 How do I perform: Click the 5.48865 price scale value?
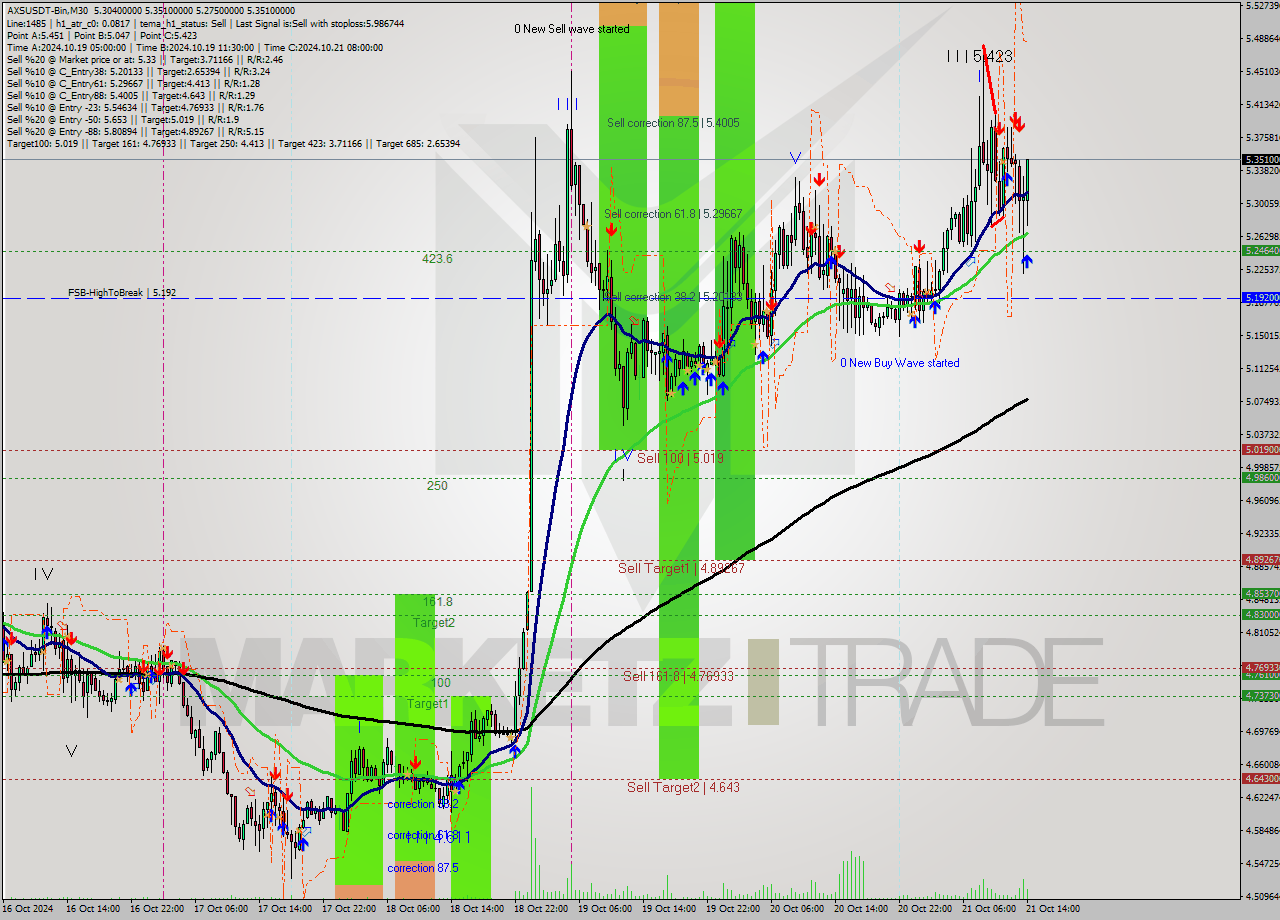tap(1262, 39)
